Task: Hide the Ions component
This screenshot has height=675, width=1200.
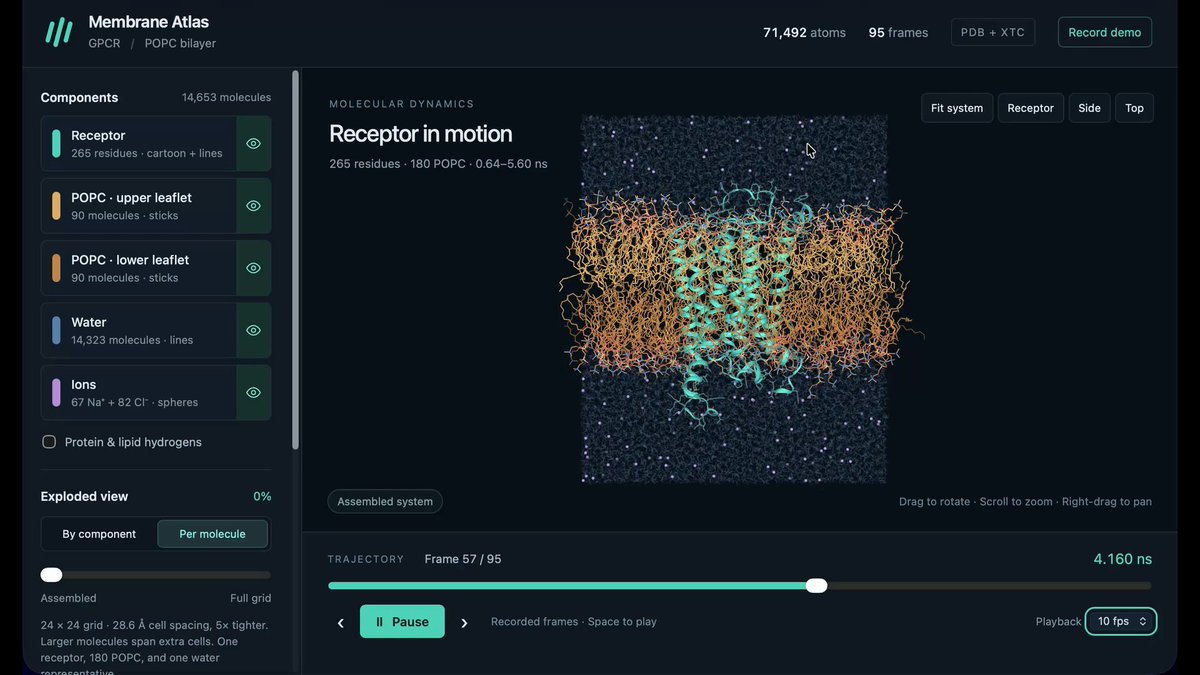Action: [253, 392]
